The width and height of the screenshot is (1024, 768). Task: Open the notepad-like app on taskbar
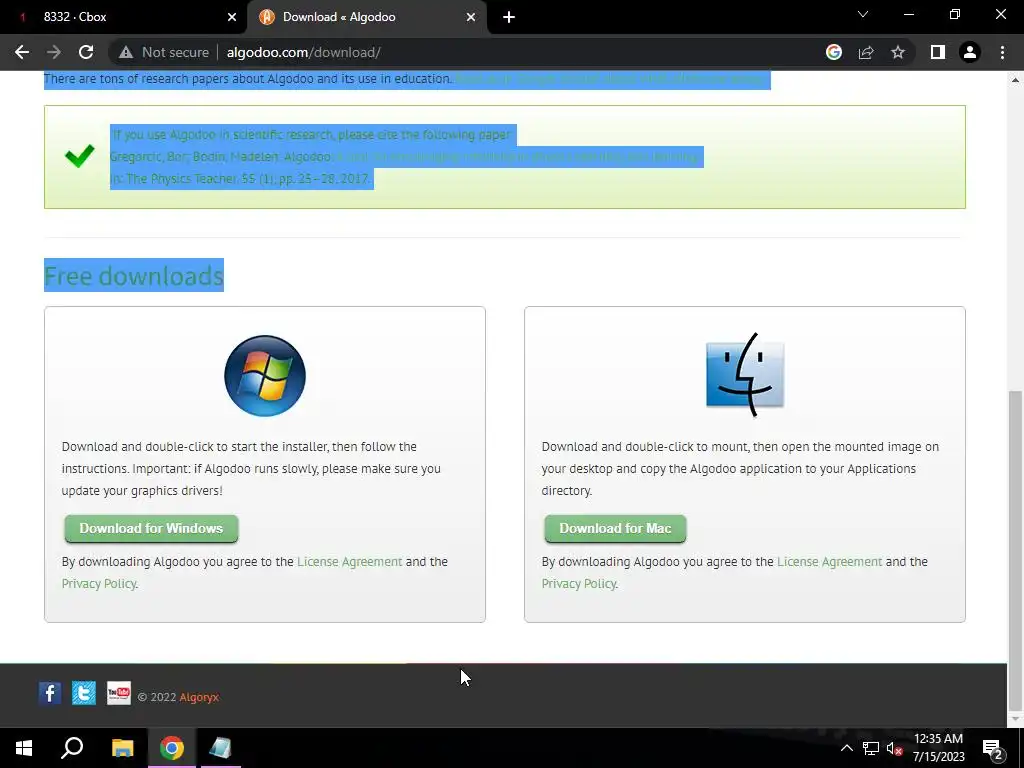click(220, 748)
